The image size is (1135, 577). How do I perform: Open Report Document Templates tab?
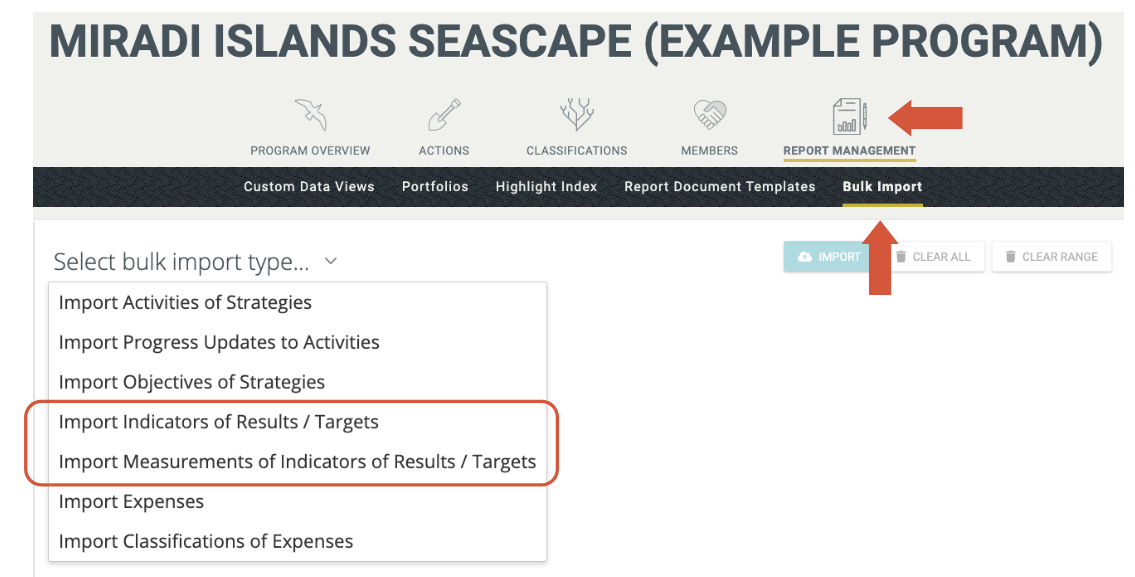tap(720, 187)
